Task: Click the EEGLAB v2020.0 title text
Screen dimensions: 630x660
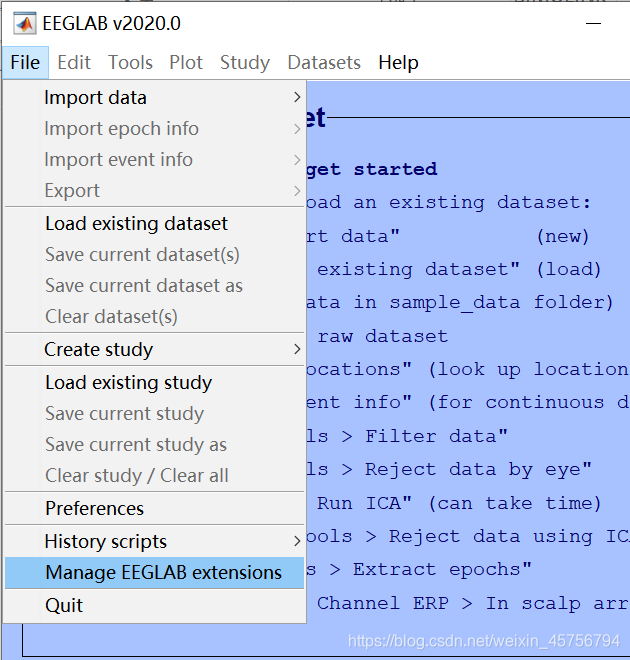Action: tap(112, 24)
